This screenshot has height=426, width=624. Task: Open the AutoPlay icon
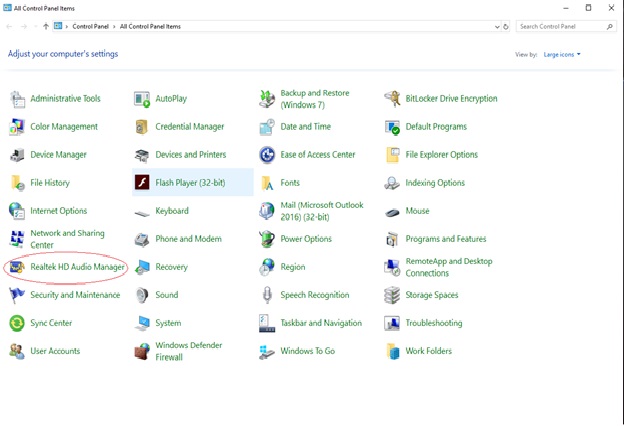(142, 99)
